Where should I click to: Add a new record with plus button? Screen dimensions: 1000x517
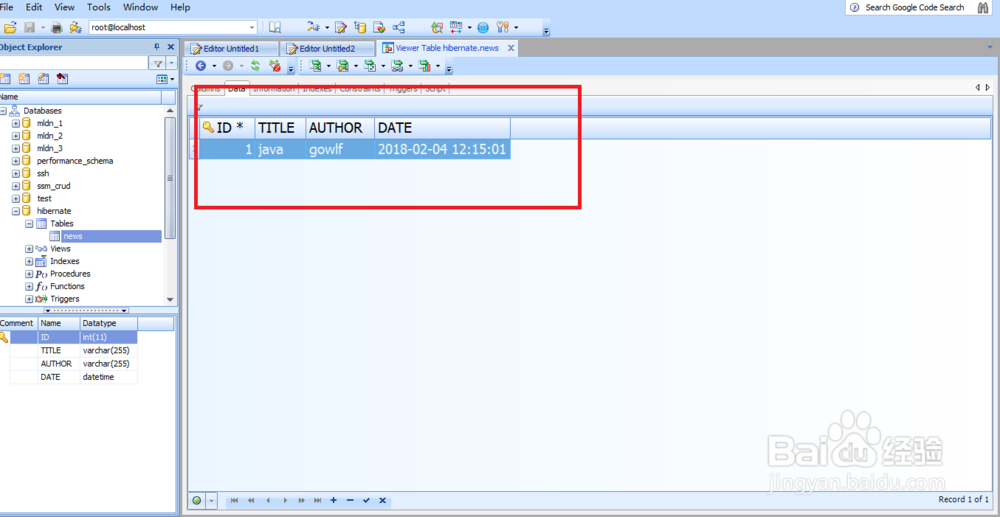tap(334, 500)
